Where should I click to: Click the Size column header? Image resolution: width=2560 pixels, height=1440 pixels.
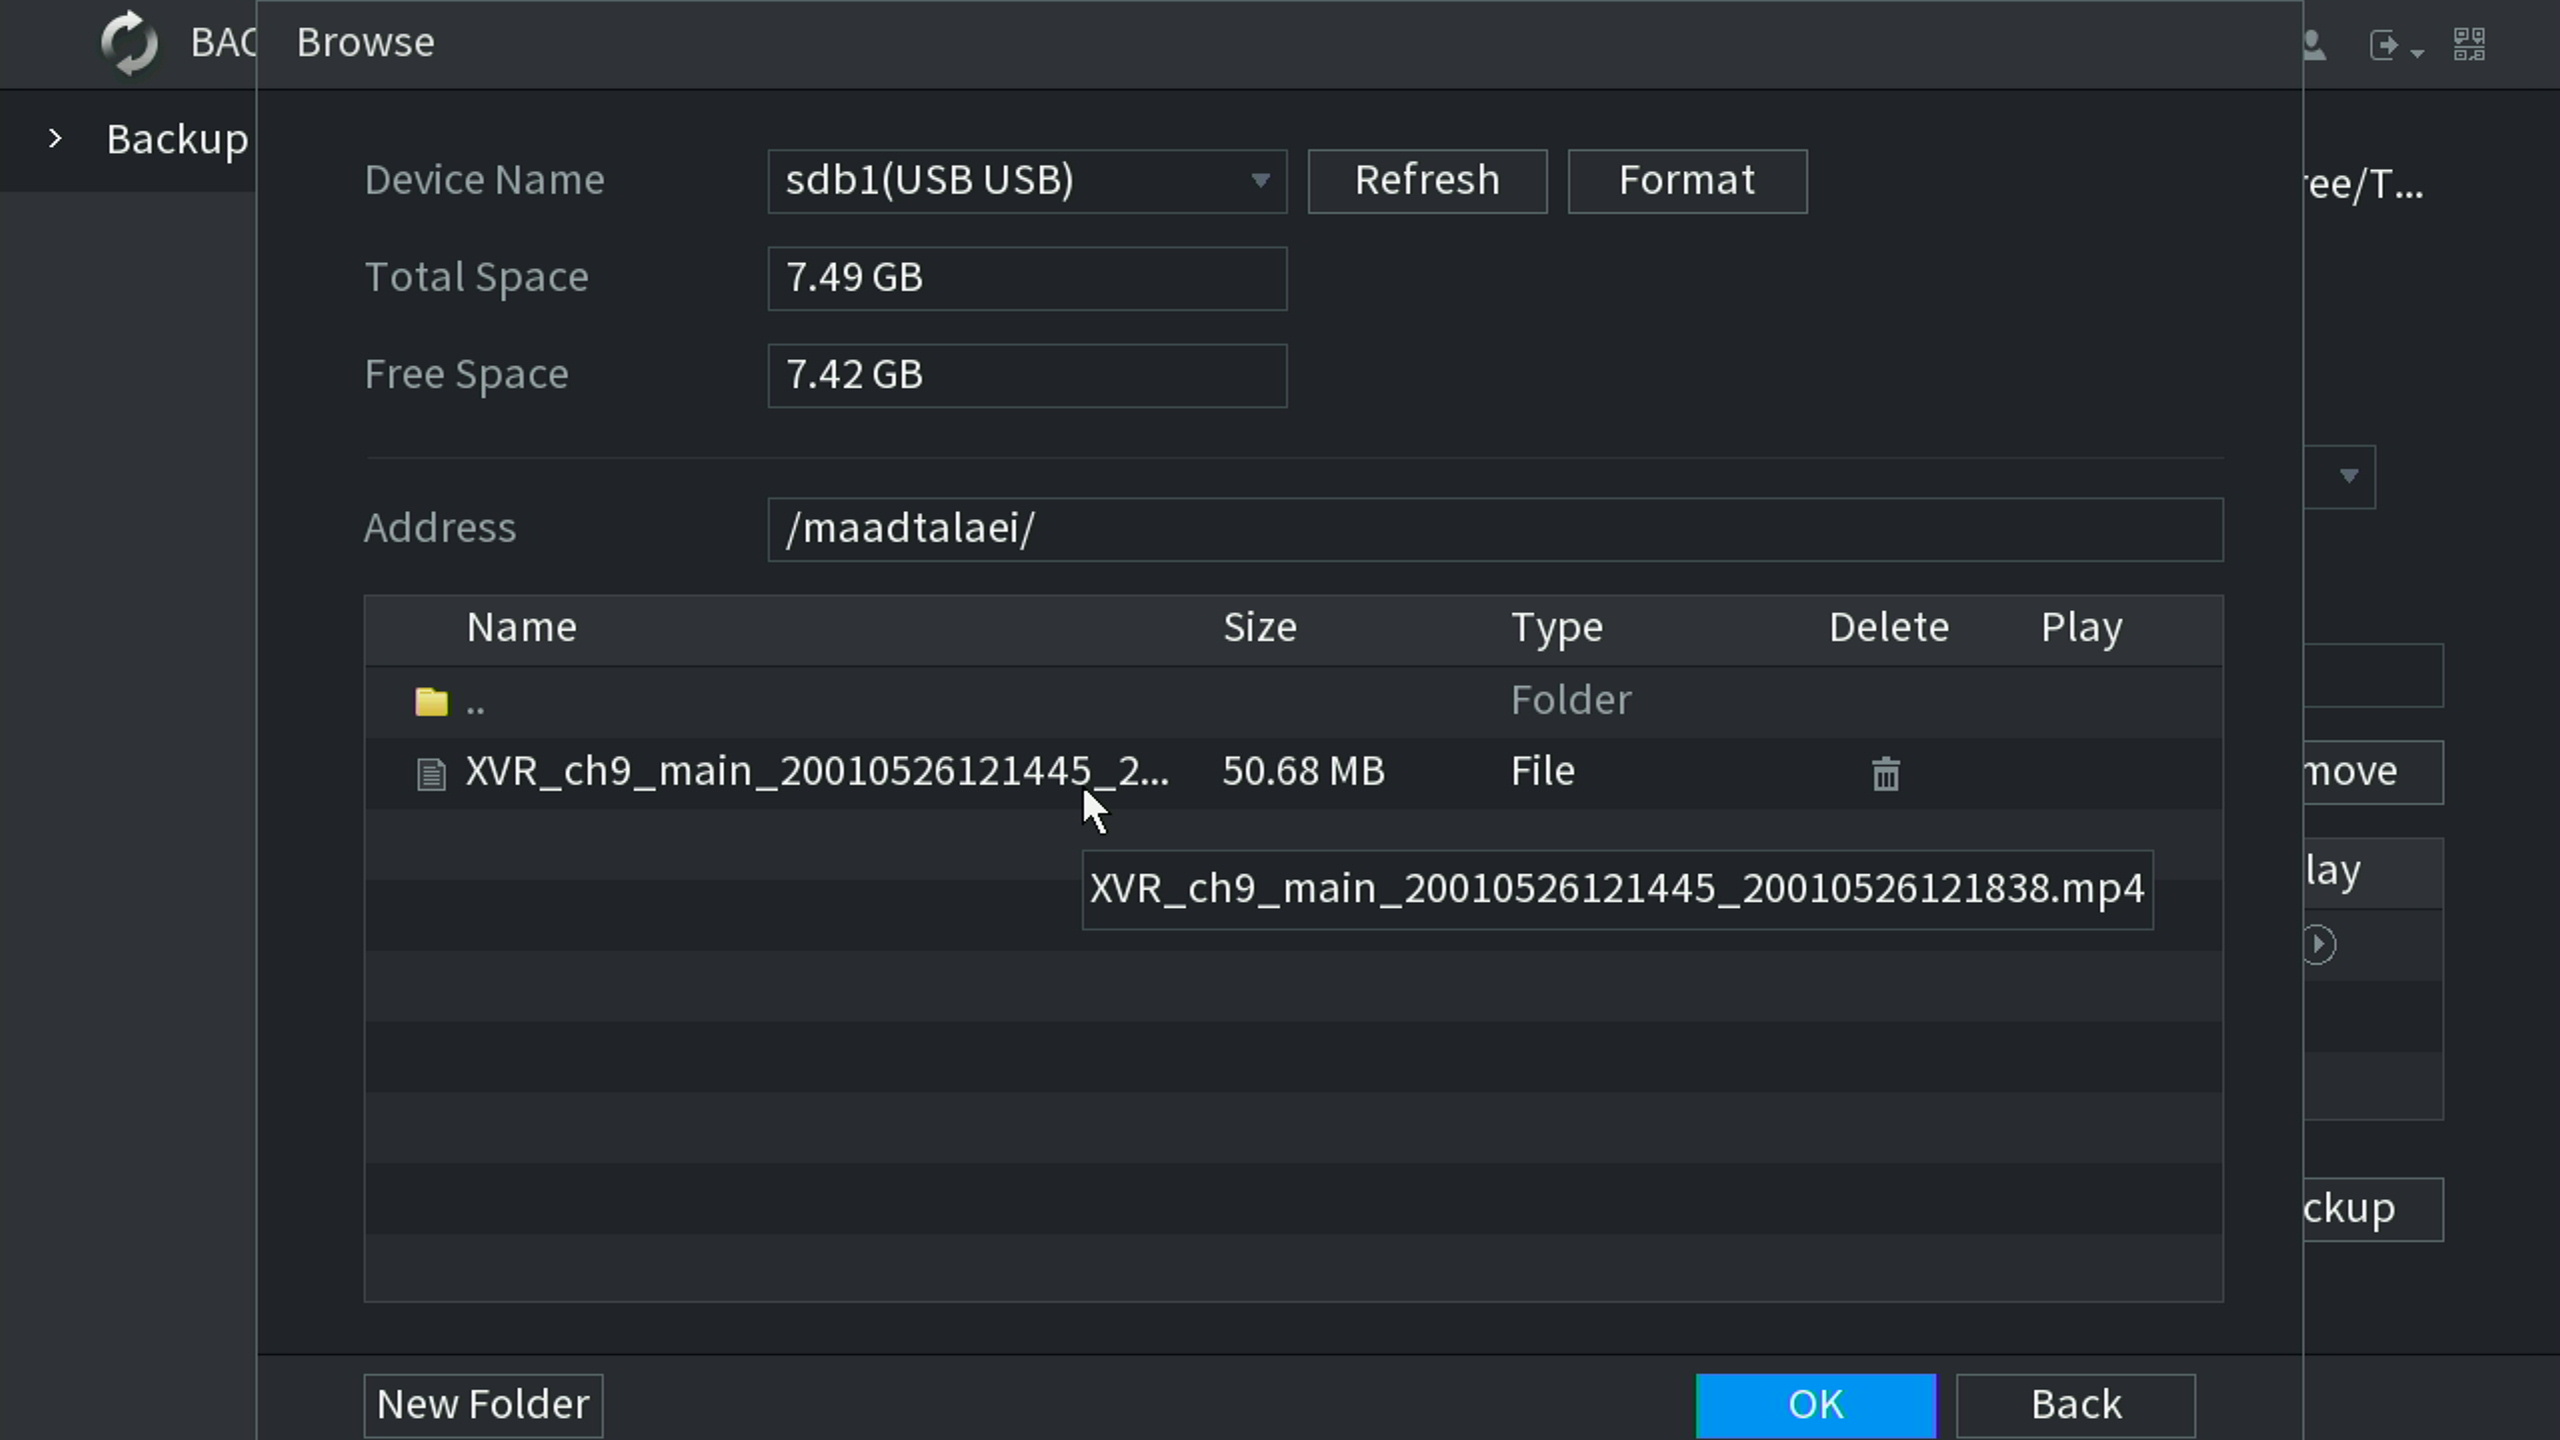pyautogui.click(x=1259, y=628)
